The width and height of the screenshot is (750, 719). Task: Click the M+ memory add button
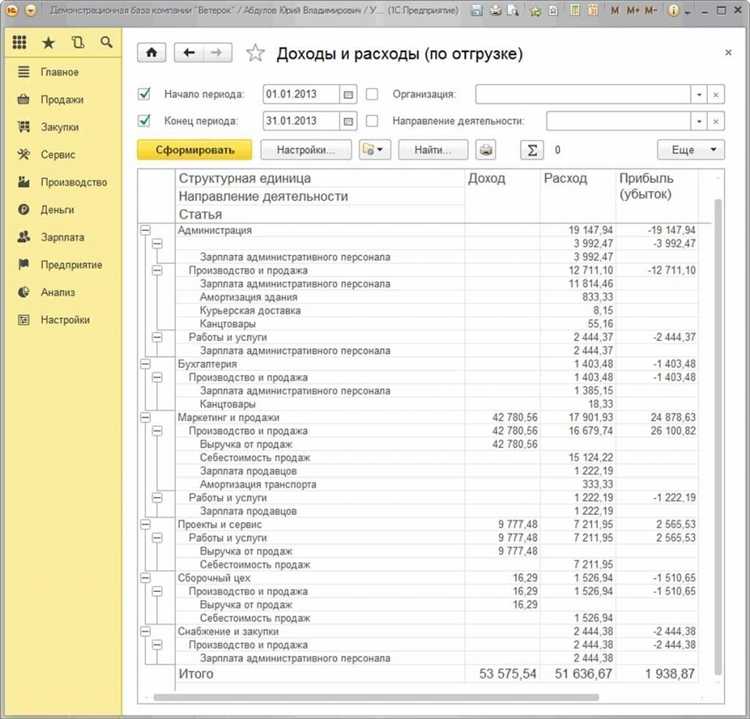(633, 11)
